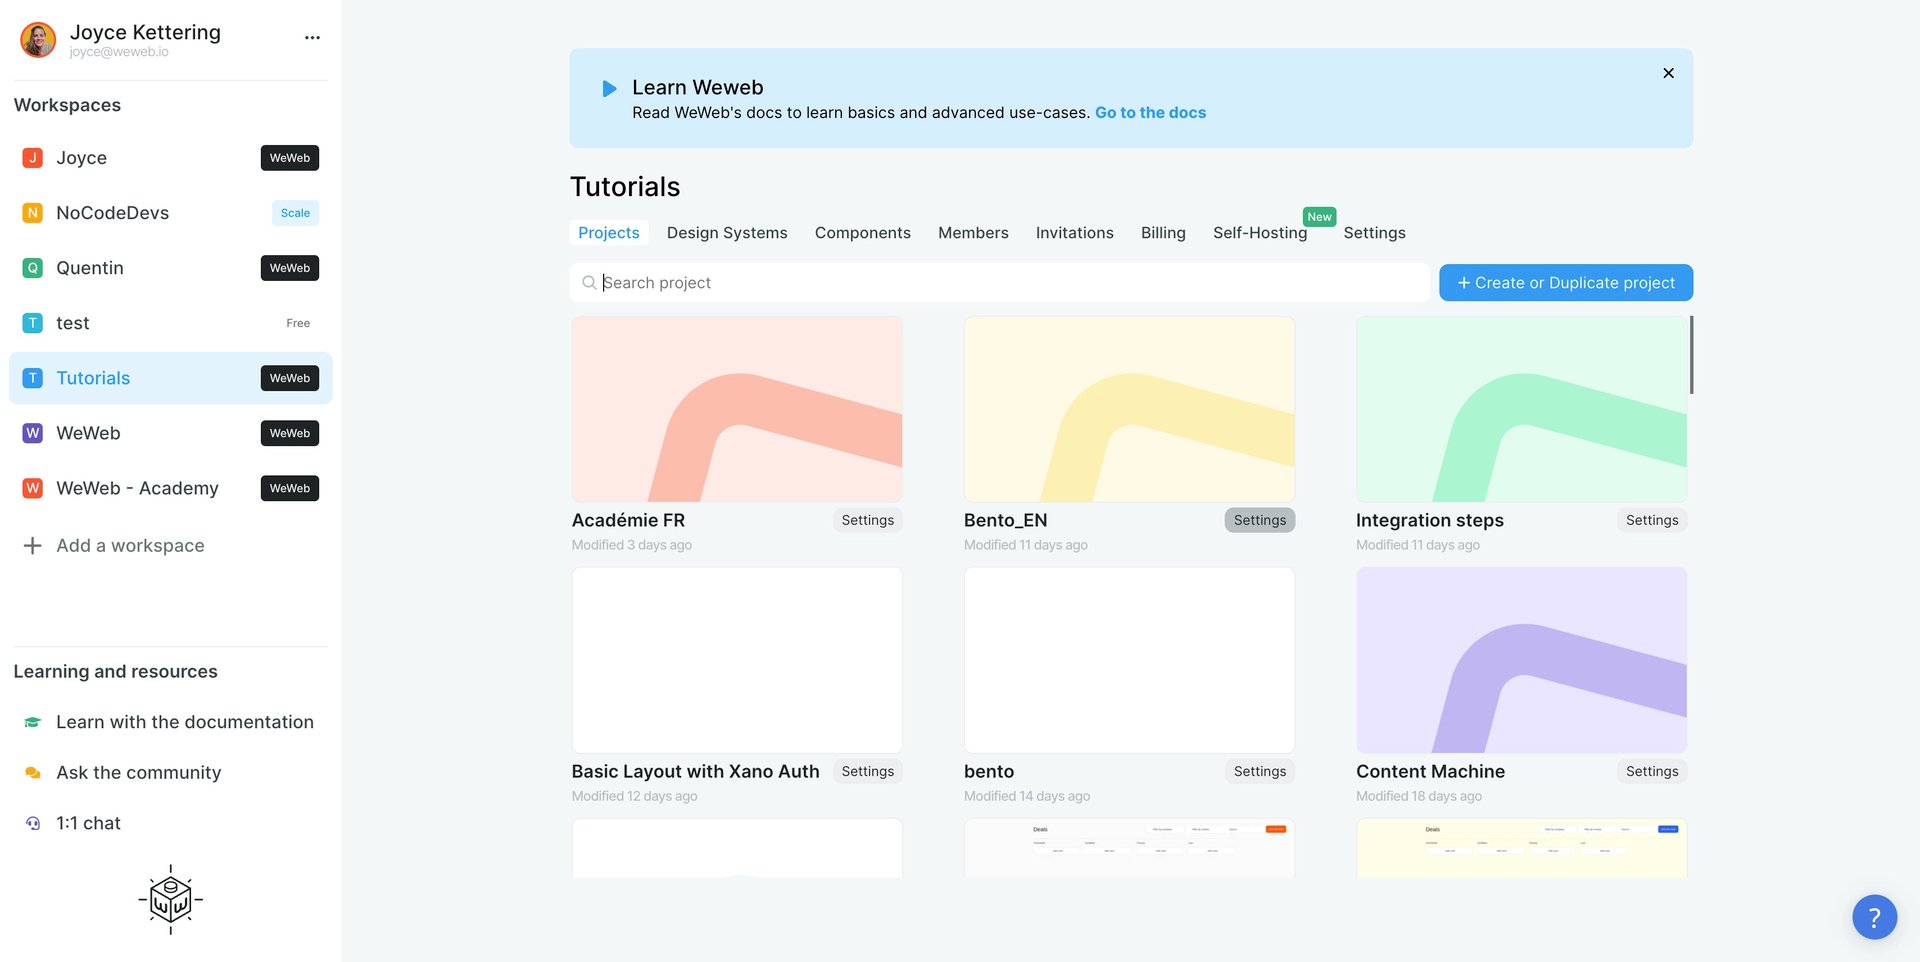Select the Joyce workspace
The width and height of the screenshot is (1920, 962).
[x=171, y=158]
